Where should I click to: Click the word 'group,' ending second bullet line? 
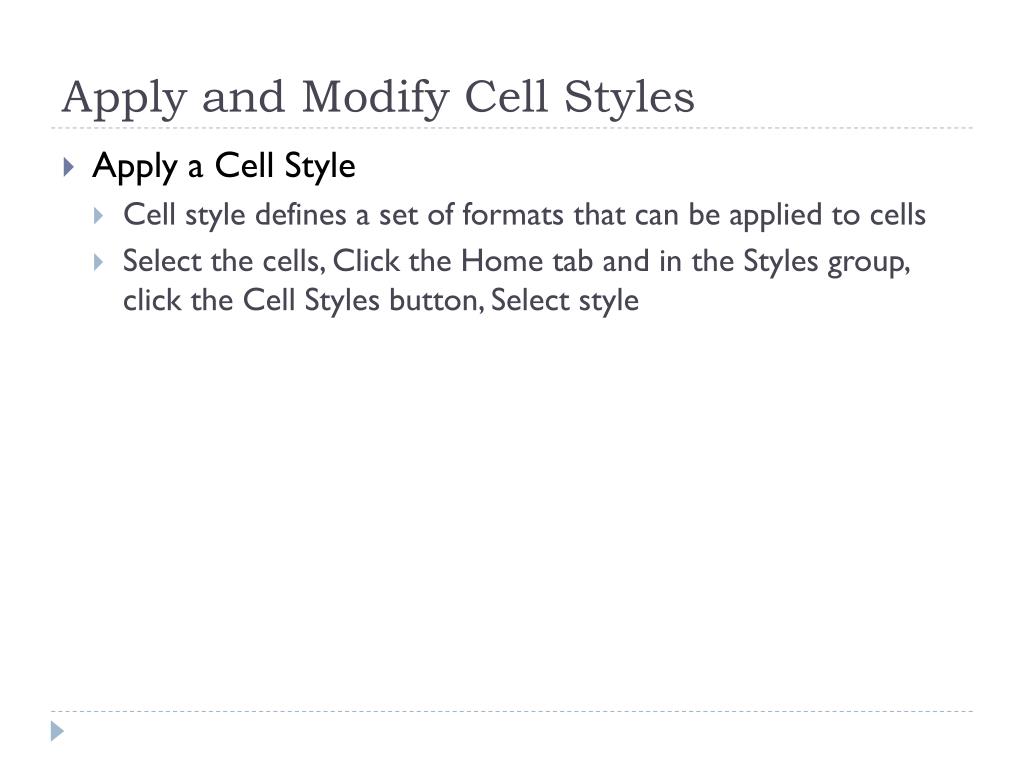[x=869, y=263]
